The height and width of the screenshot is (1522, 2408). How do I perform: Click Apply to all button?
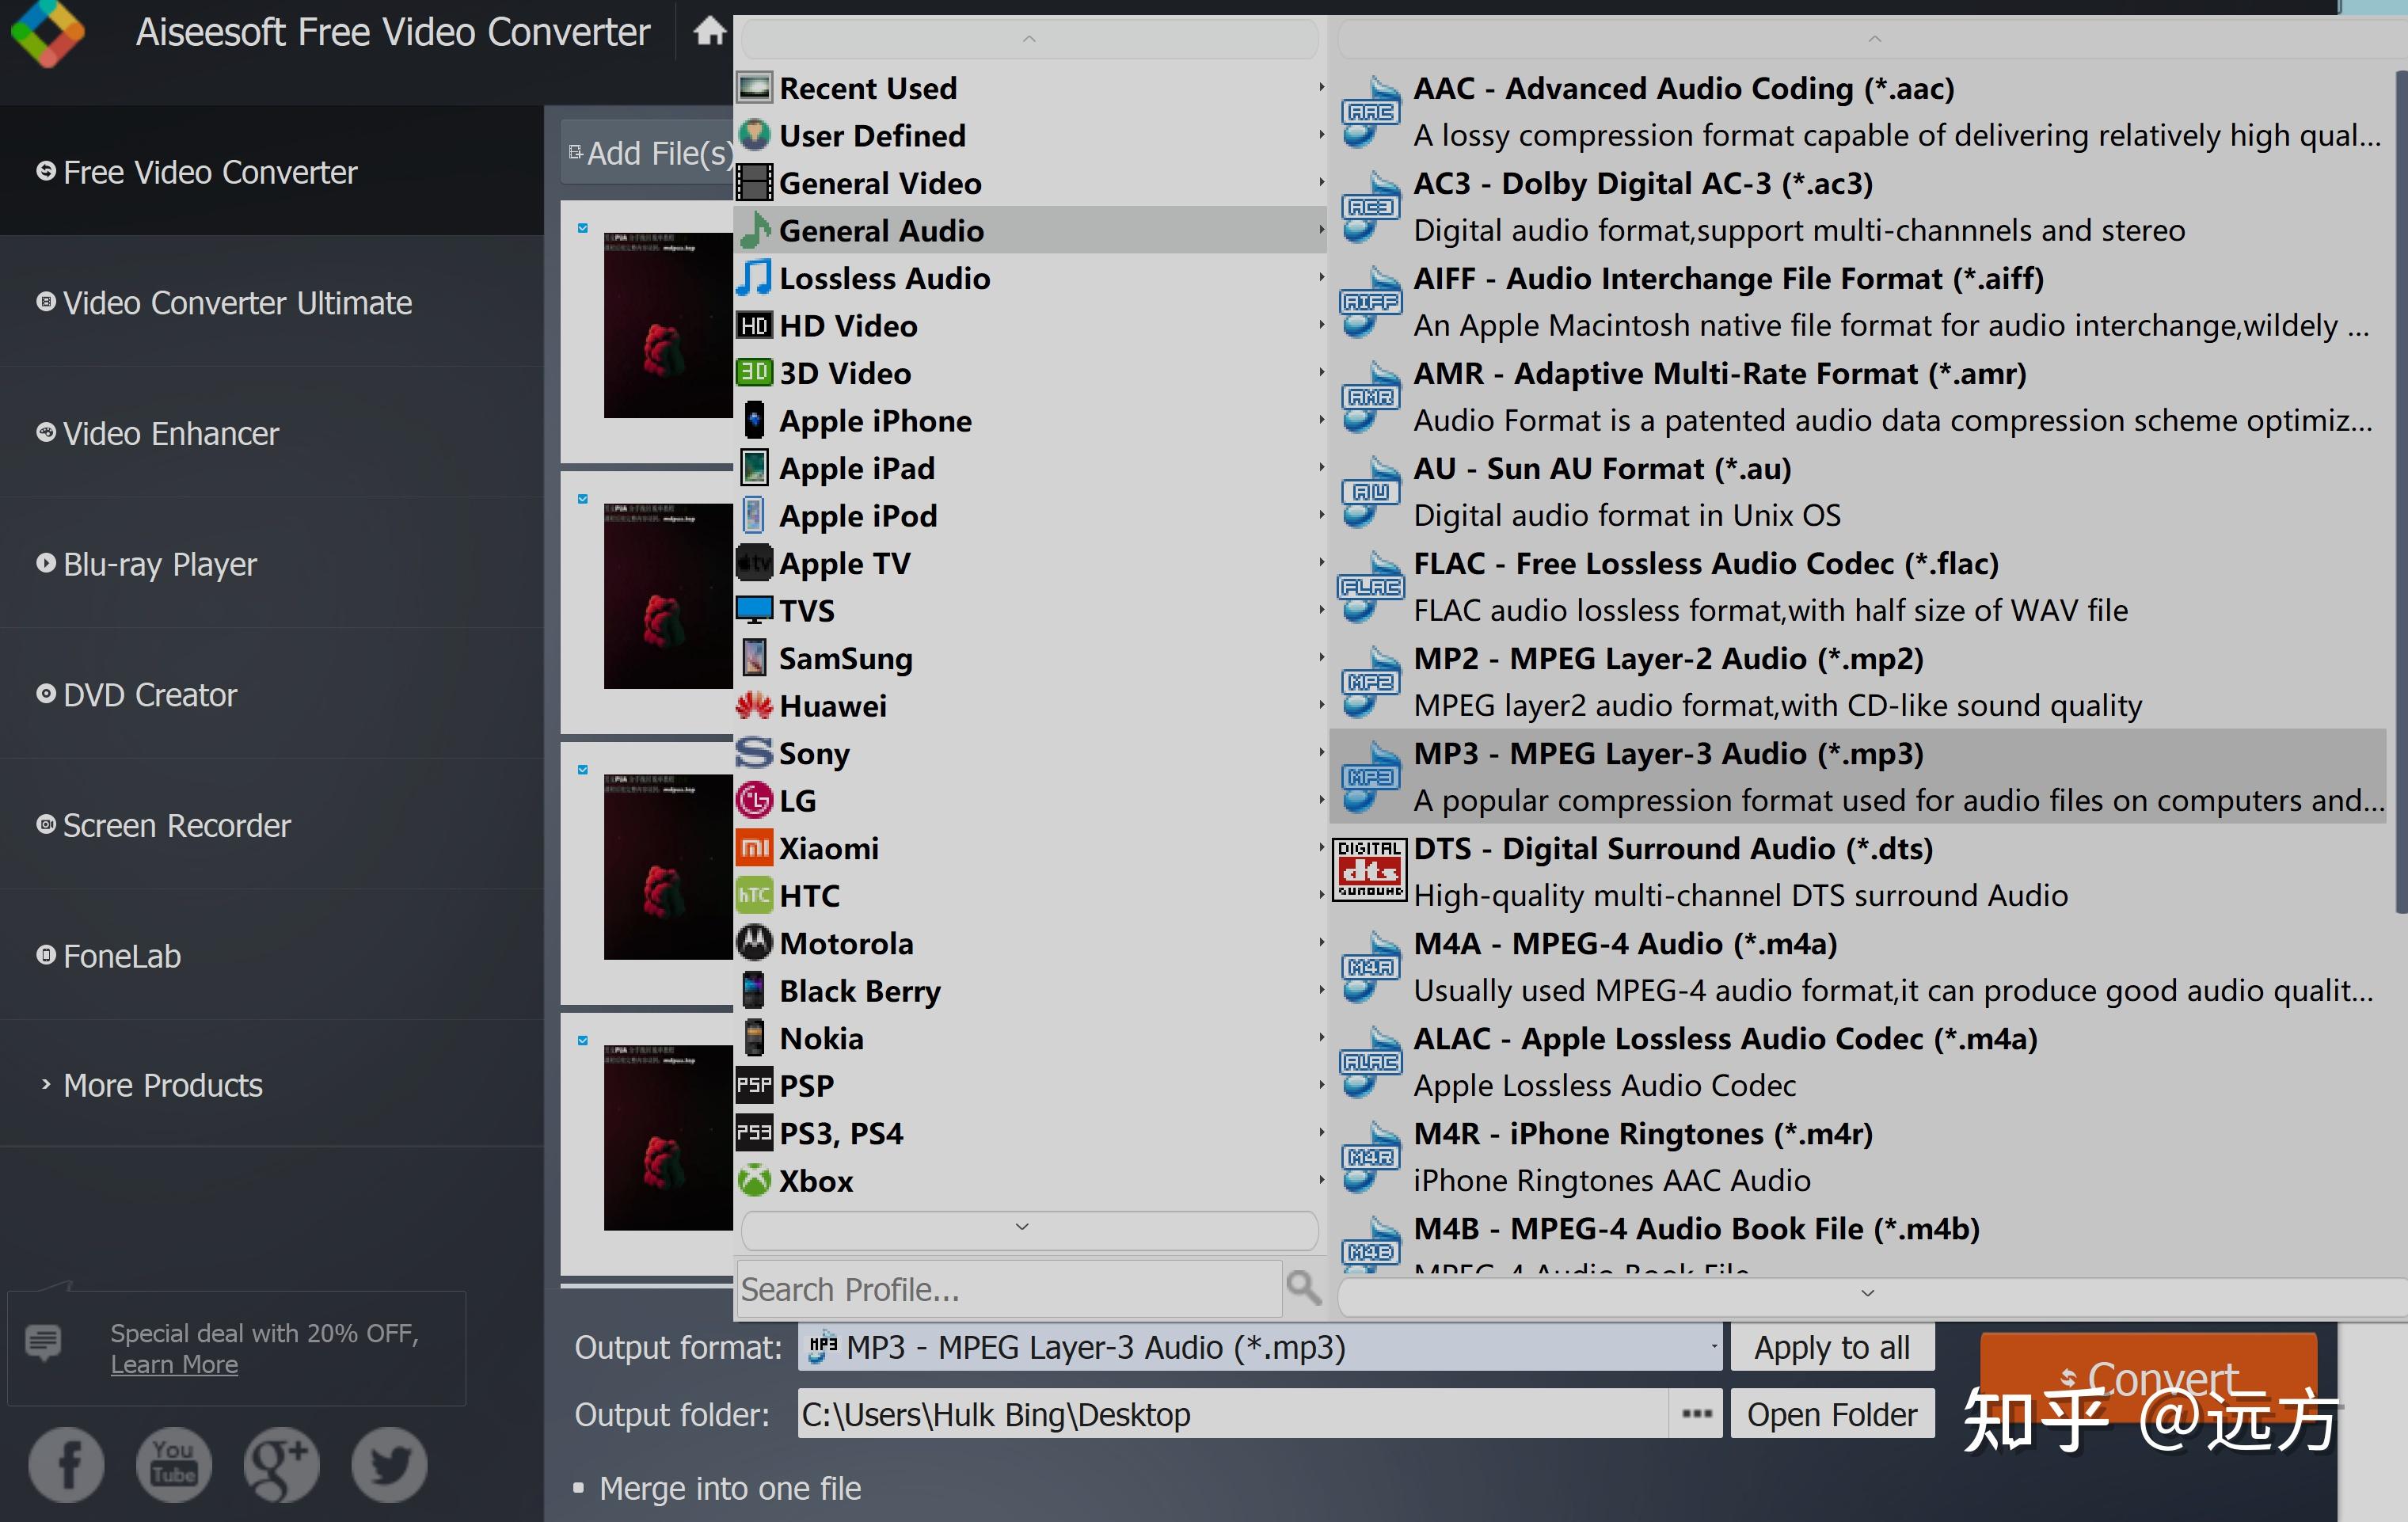click(1832, 1347)
